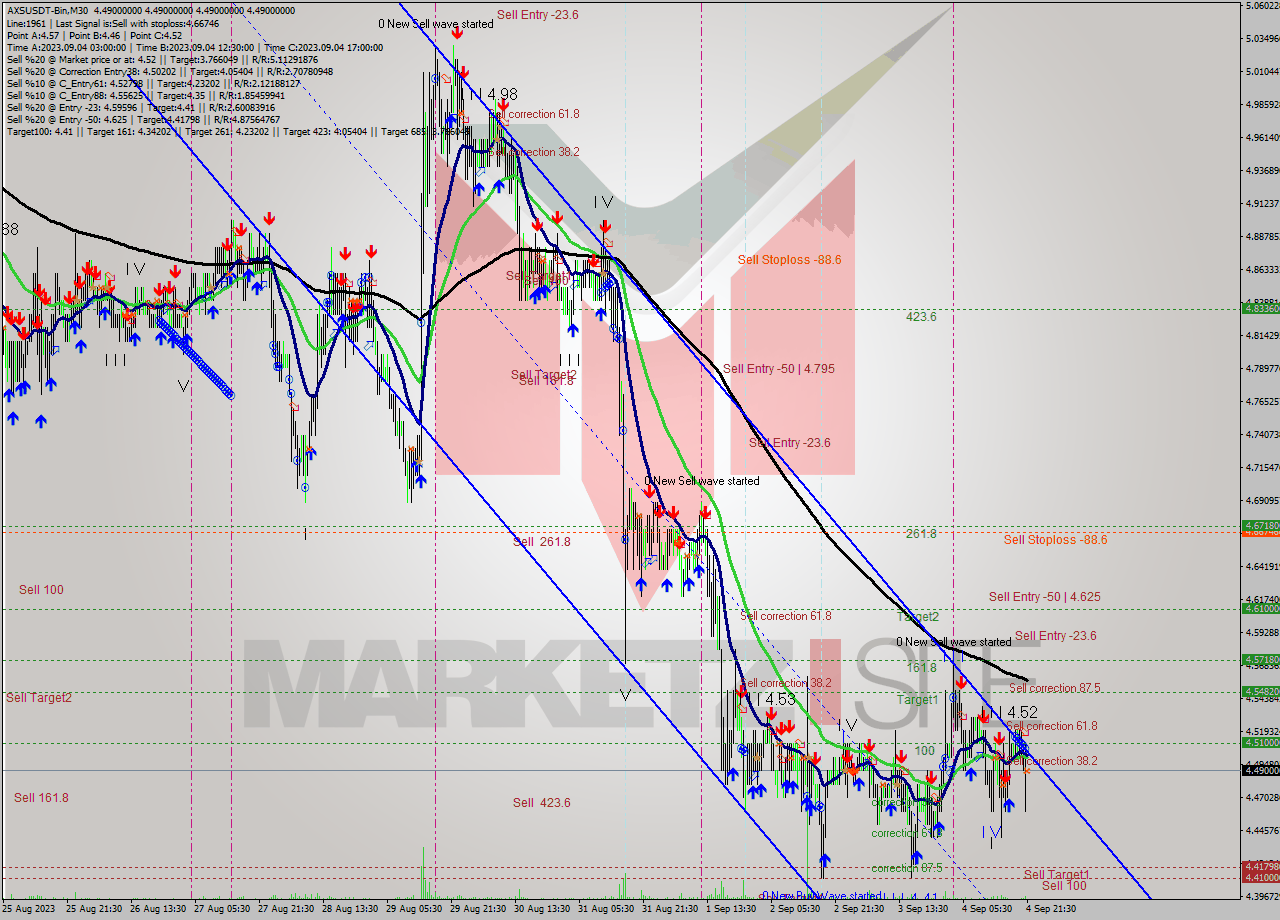Click the 'Correction Entry38: 4.50202' line
Screen dimensions: 1280x920
170,71
